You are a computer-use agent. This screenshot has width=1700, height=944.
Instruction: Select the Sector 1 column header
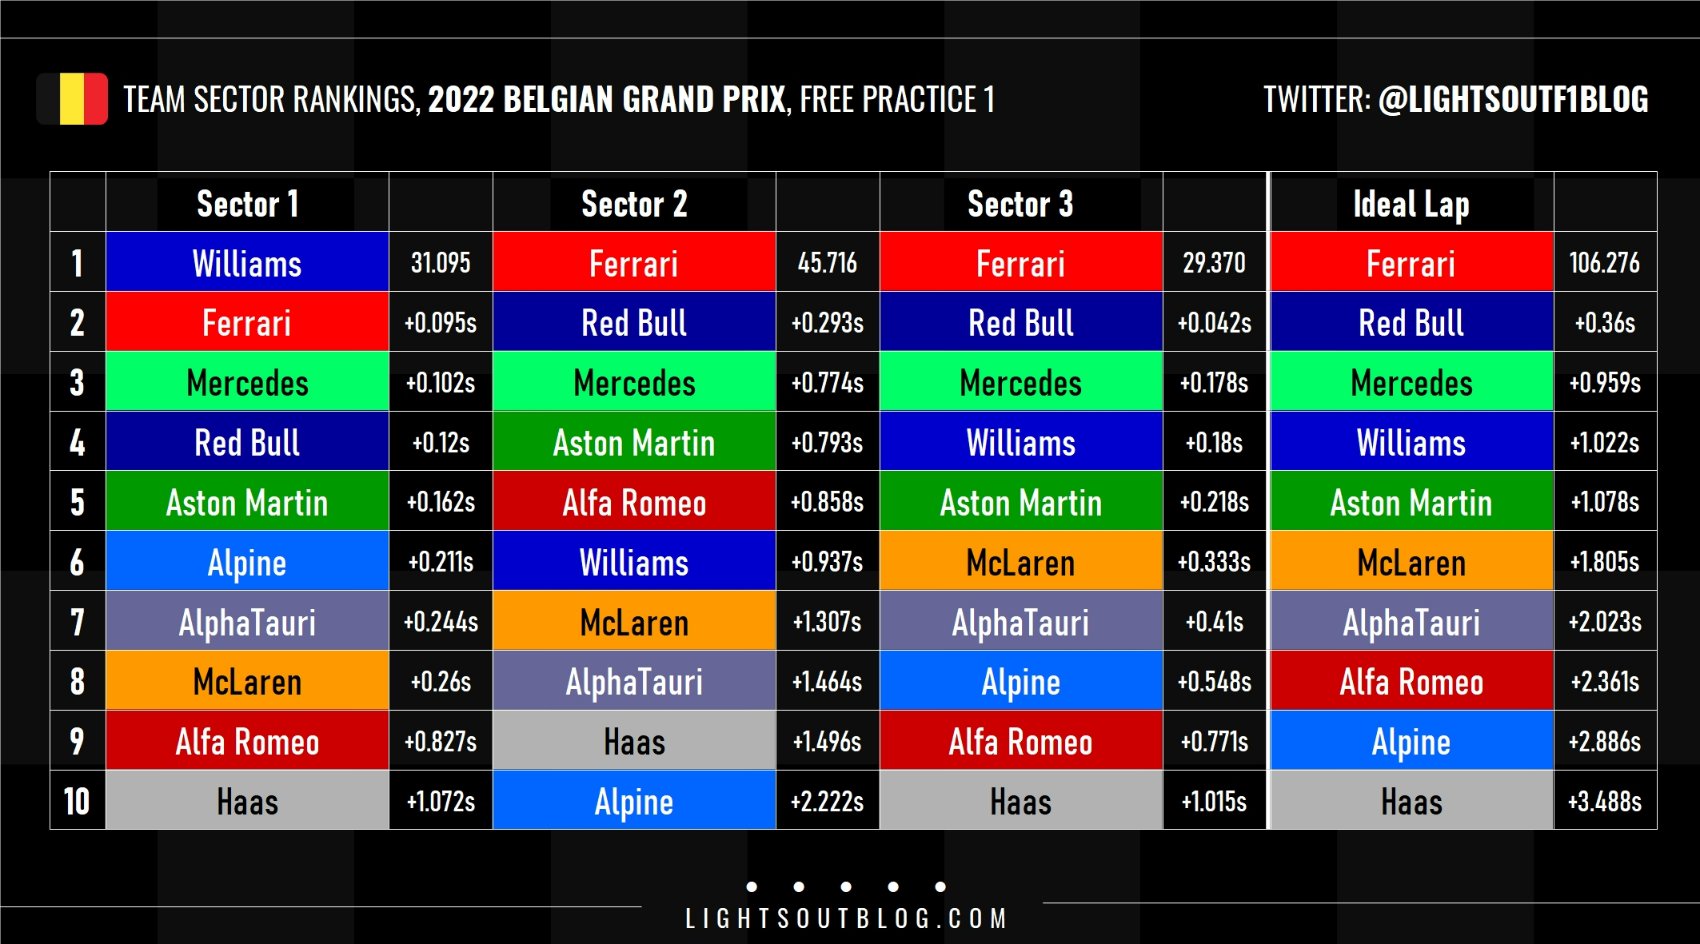(247, 204)
